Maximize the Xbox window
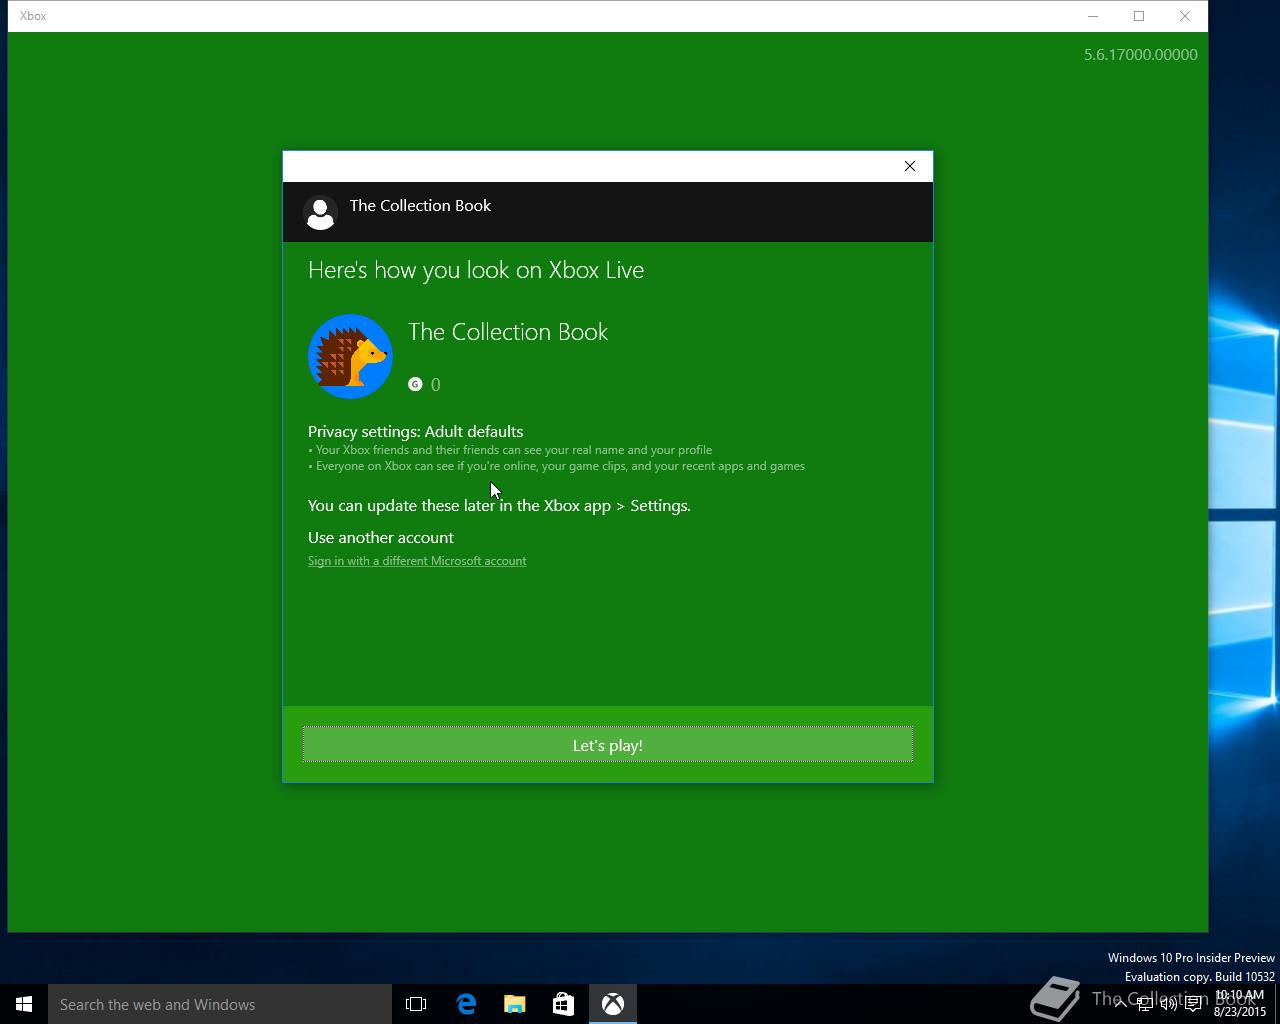The height and width of the screenshot is (1024, 1280). 1139,16
